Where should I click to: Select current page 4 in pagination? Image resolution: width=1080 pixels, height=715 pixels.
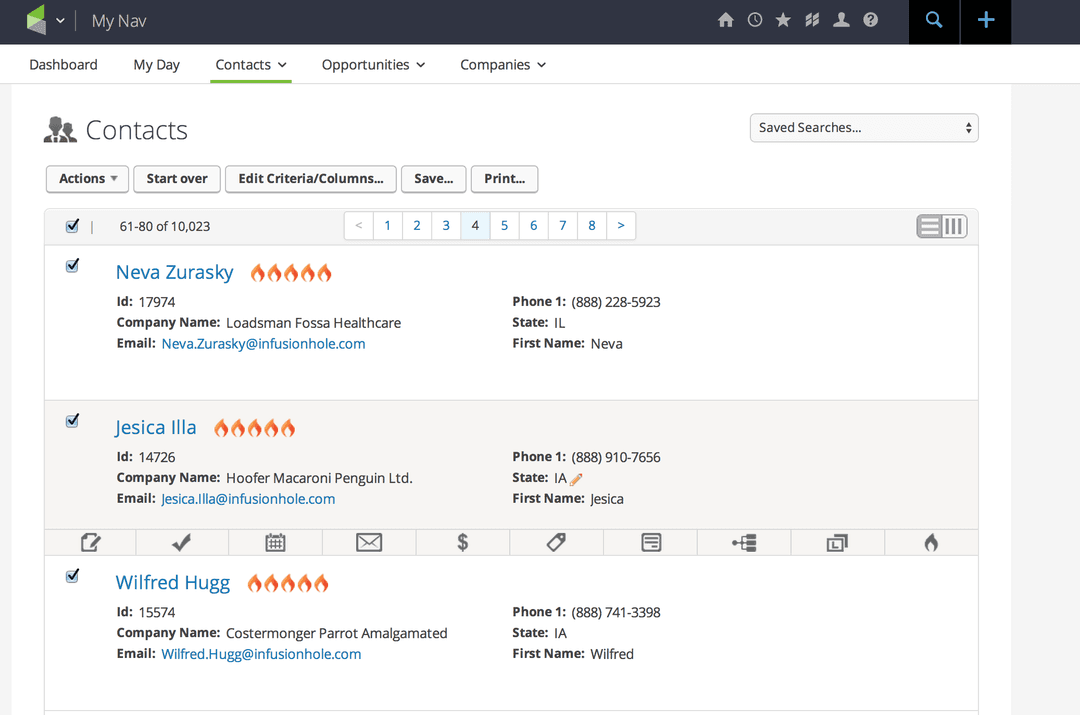tap(475, 226)
